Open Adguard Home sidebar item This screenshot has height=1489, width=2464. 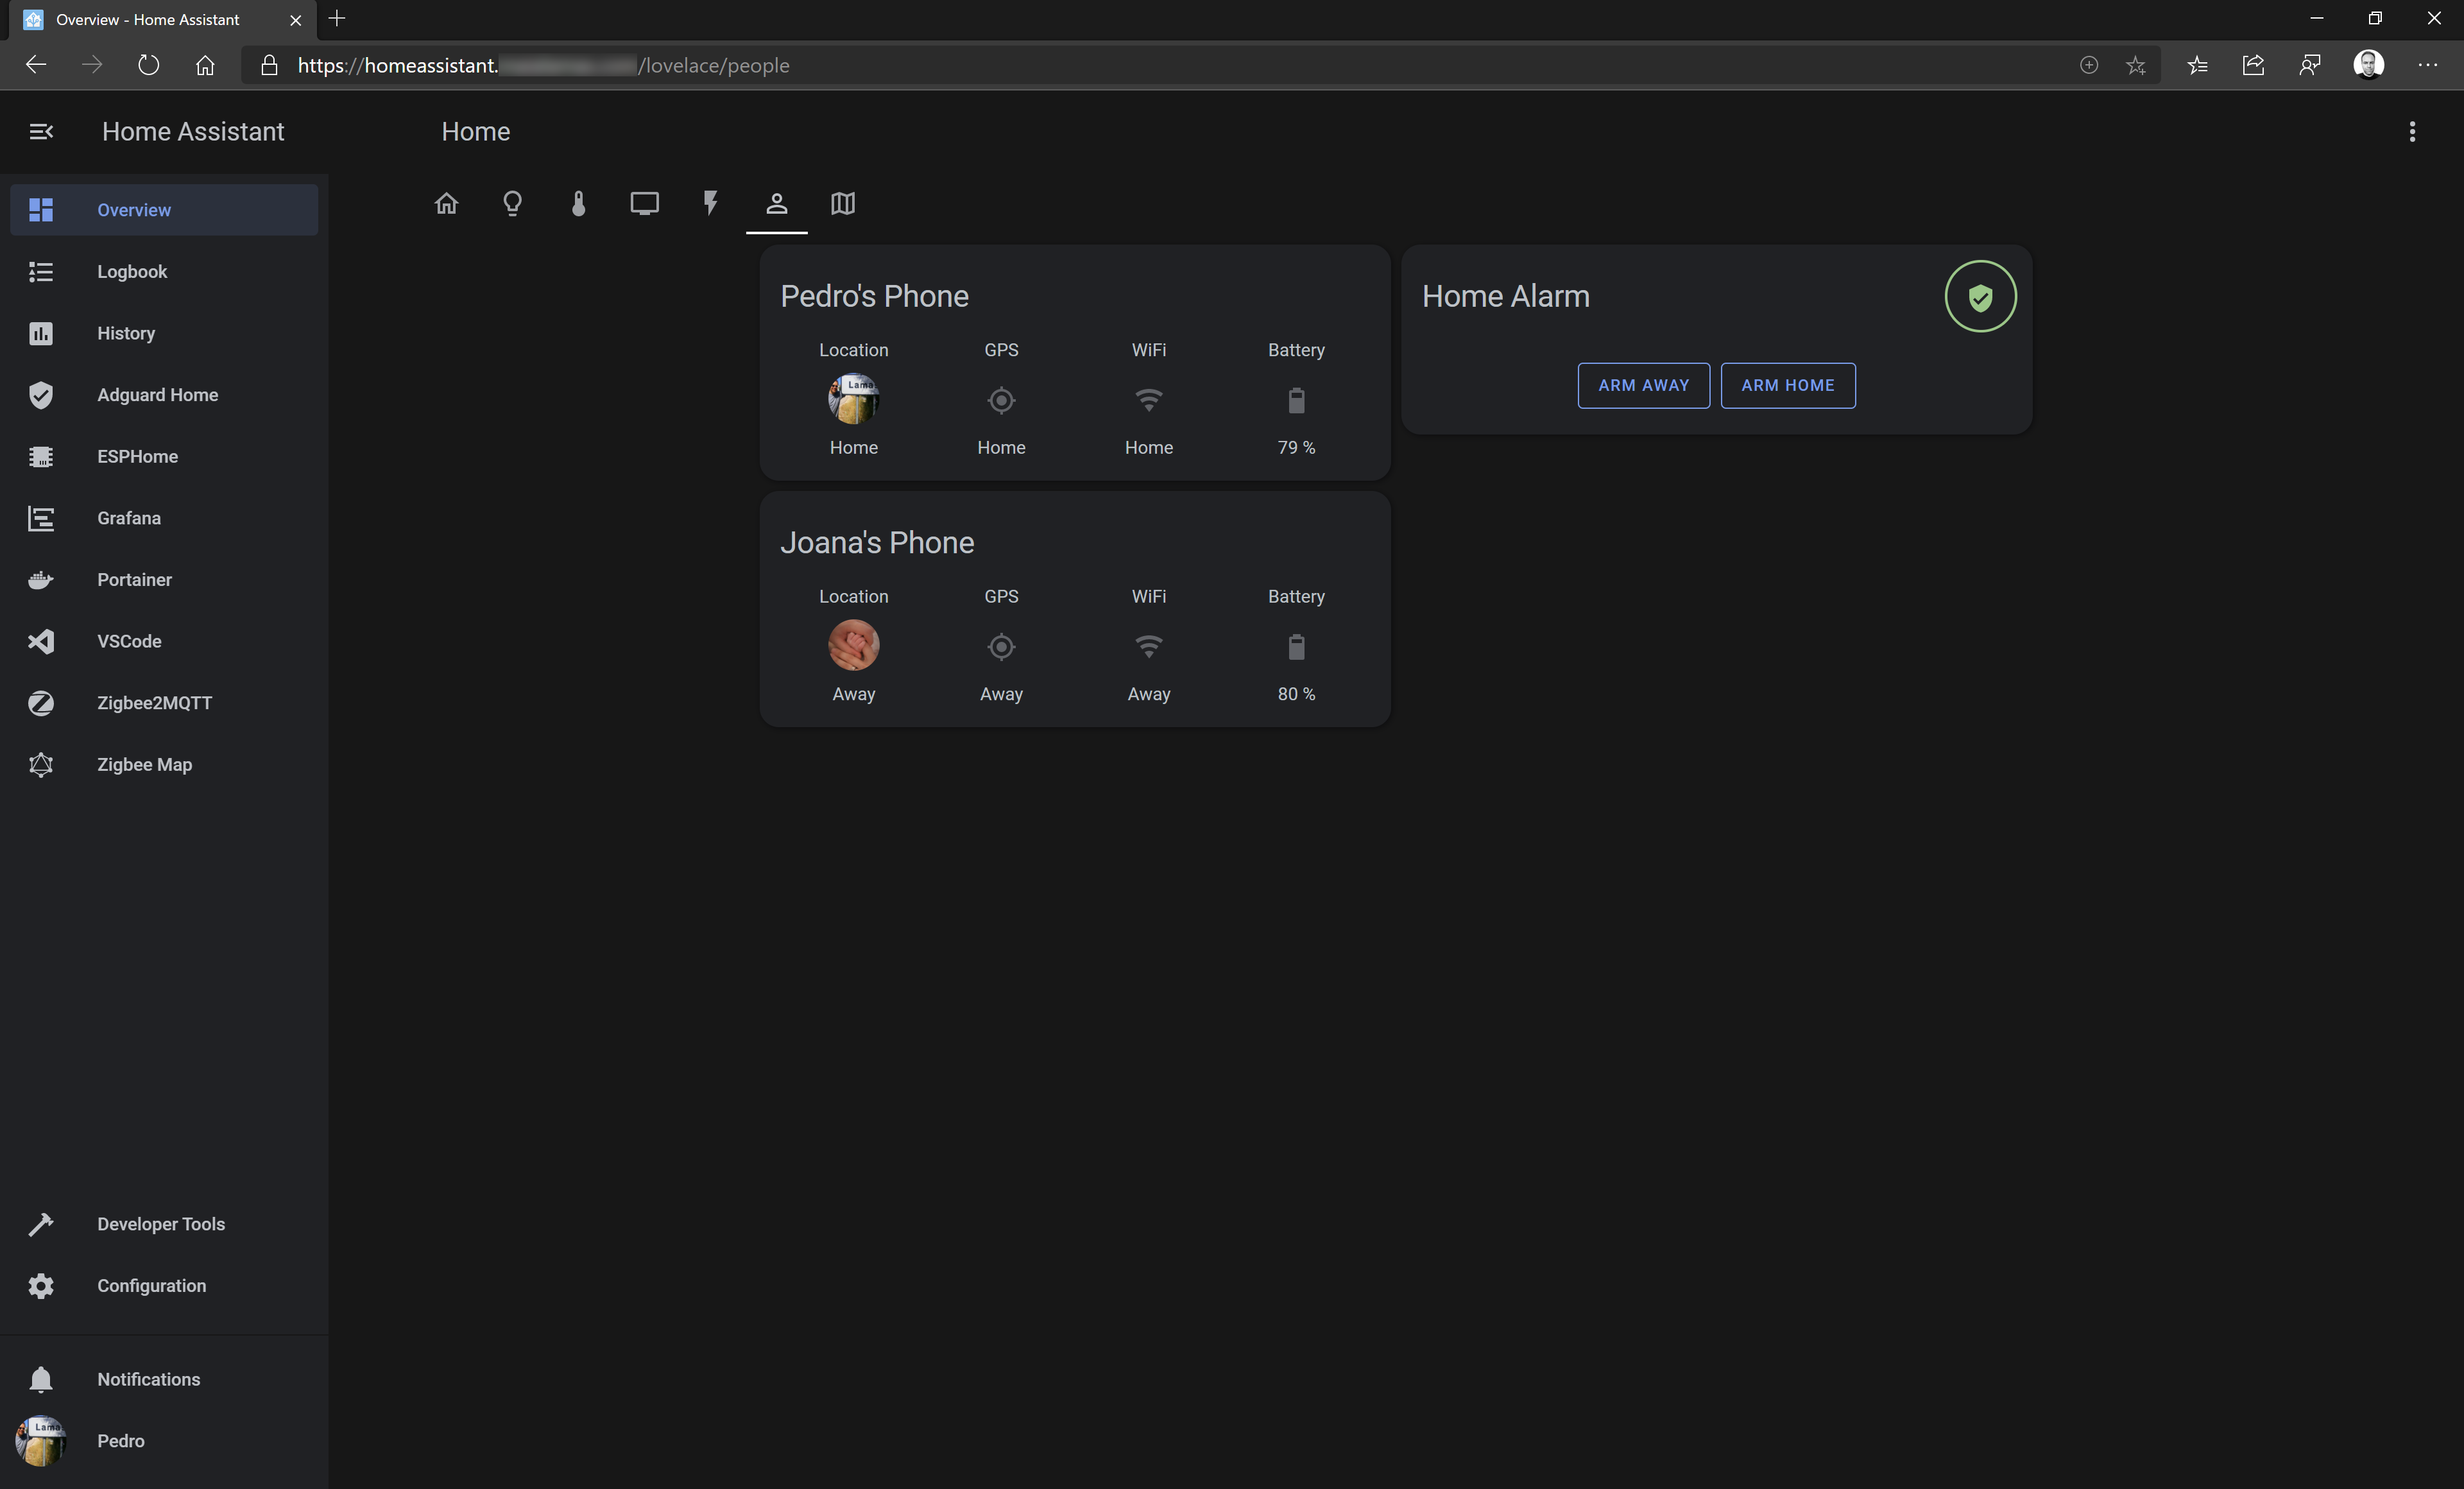click(x=157, y=395)
